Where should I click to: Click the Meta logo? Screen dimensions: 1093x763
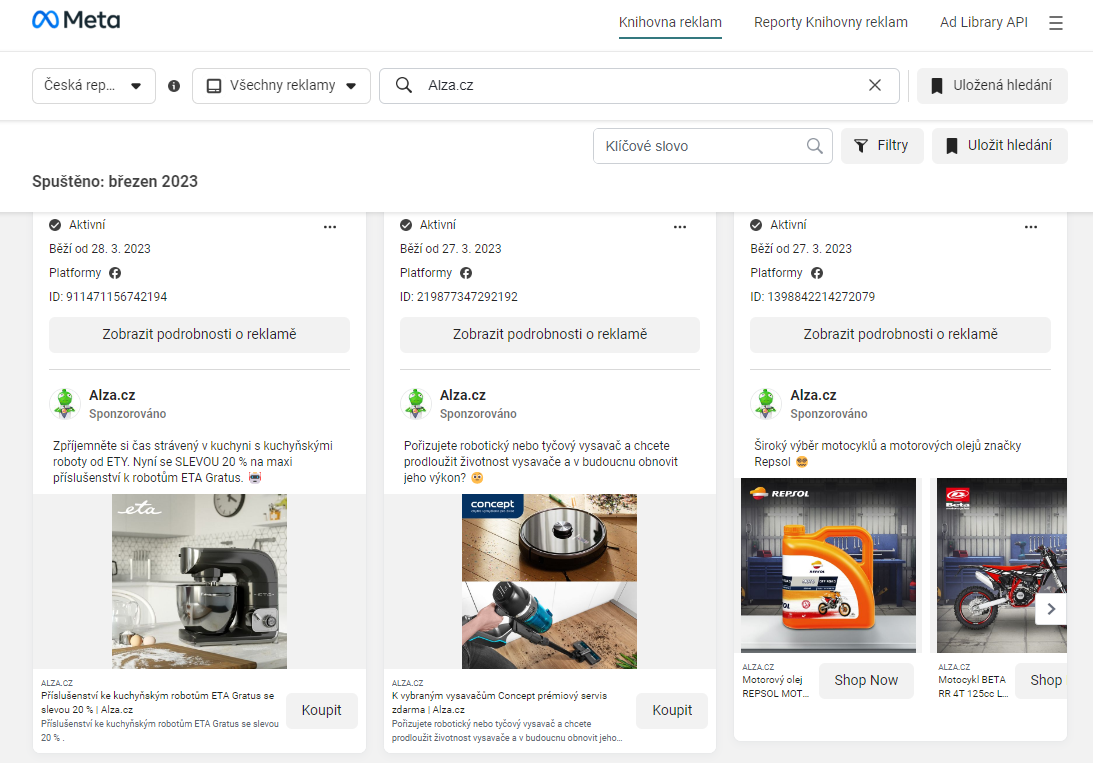(76, 21)
